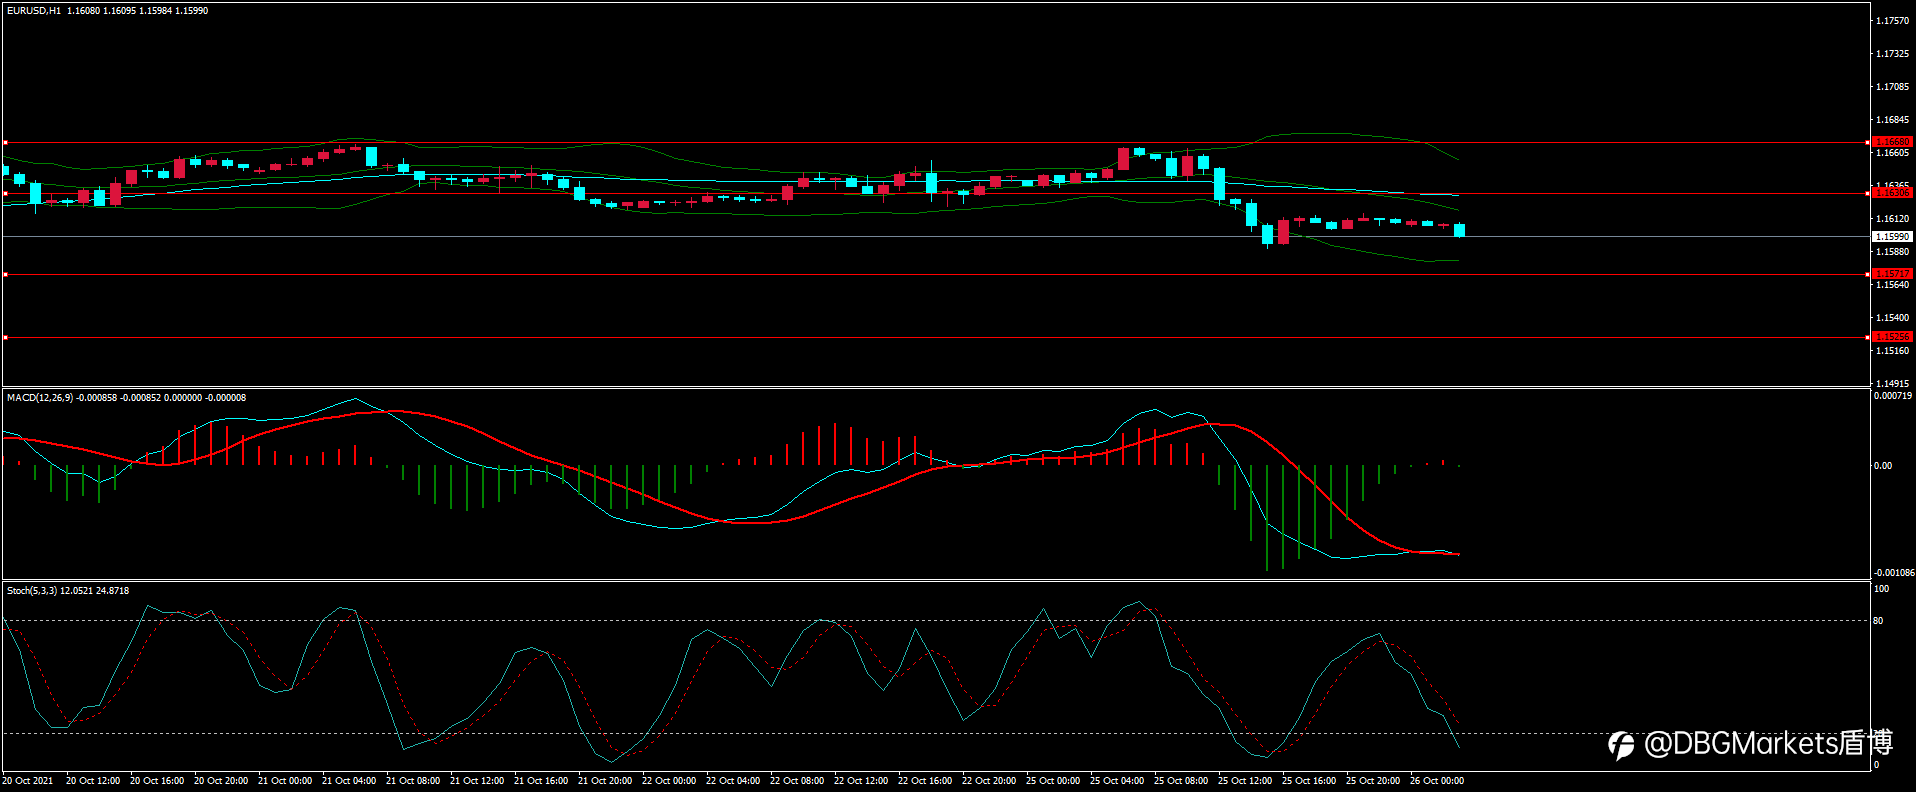Click the red 1.15256 price tag
This screenshot has height=792, width=1916.
pos(1892,337)
